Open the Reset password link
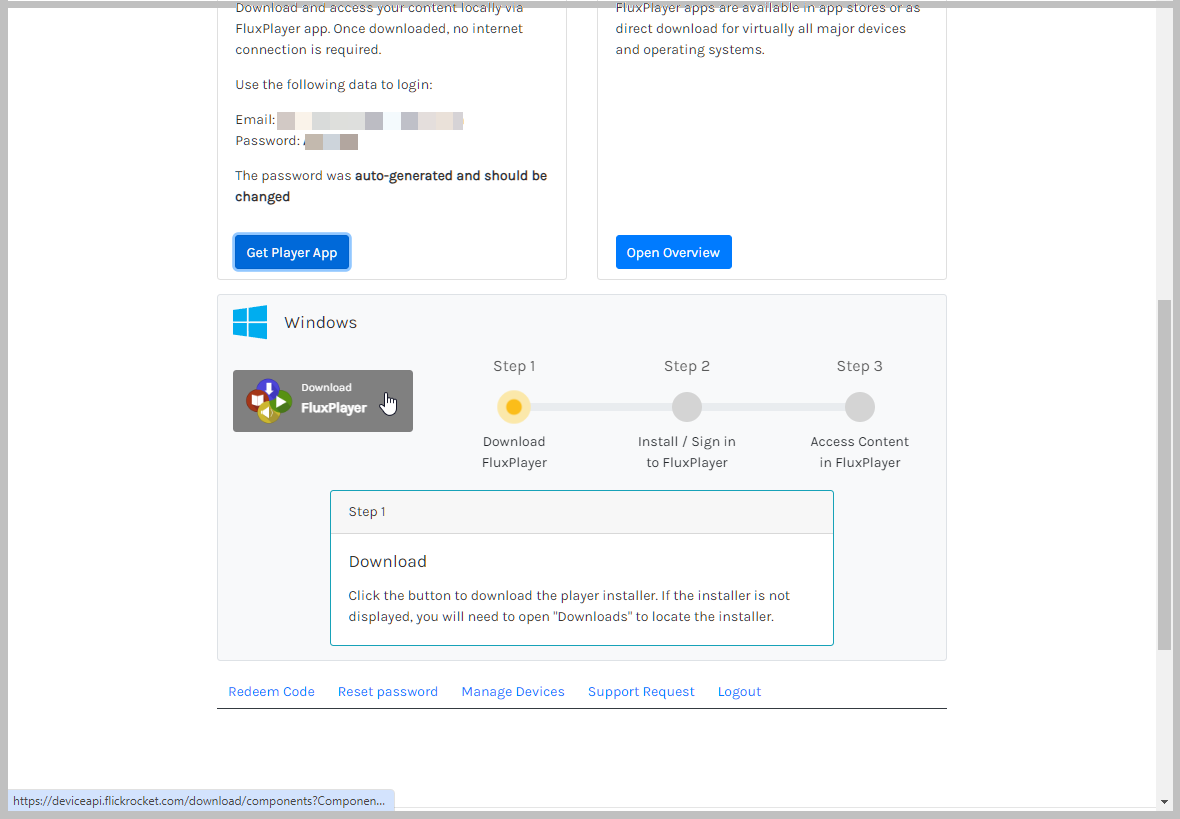Viewport: 1180px width, 819px height. pos(388,691)
